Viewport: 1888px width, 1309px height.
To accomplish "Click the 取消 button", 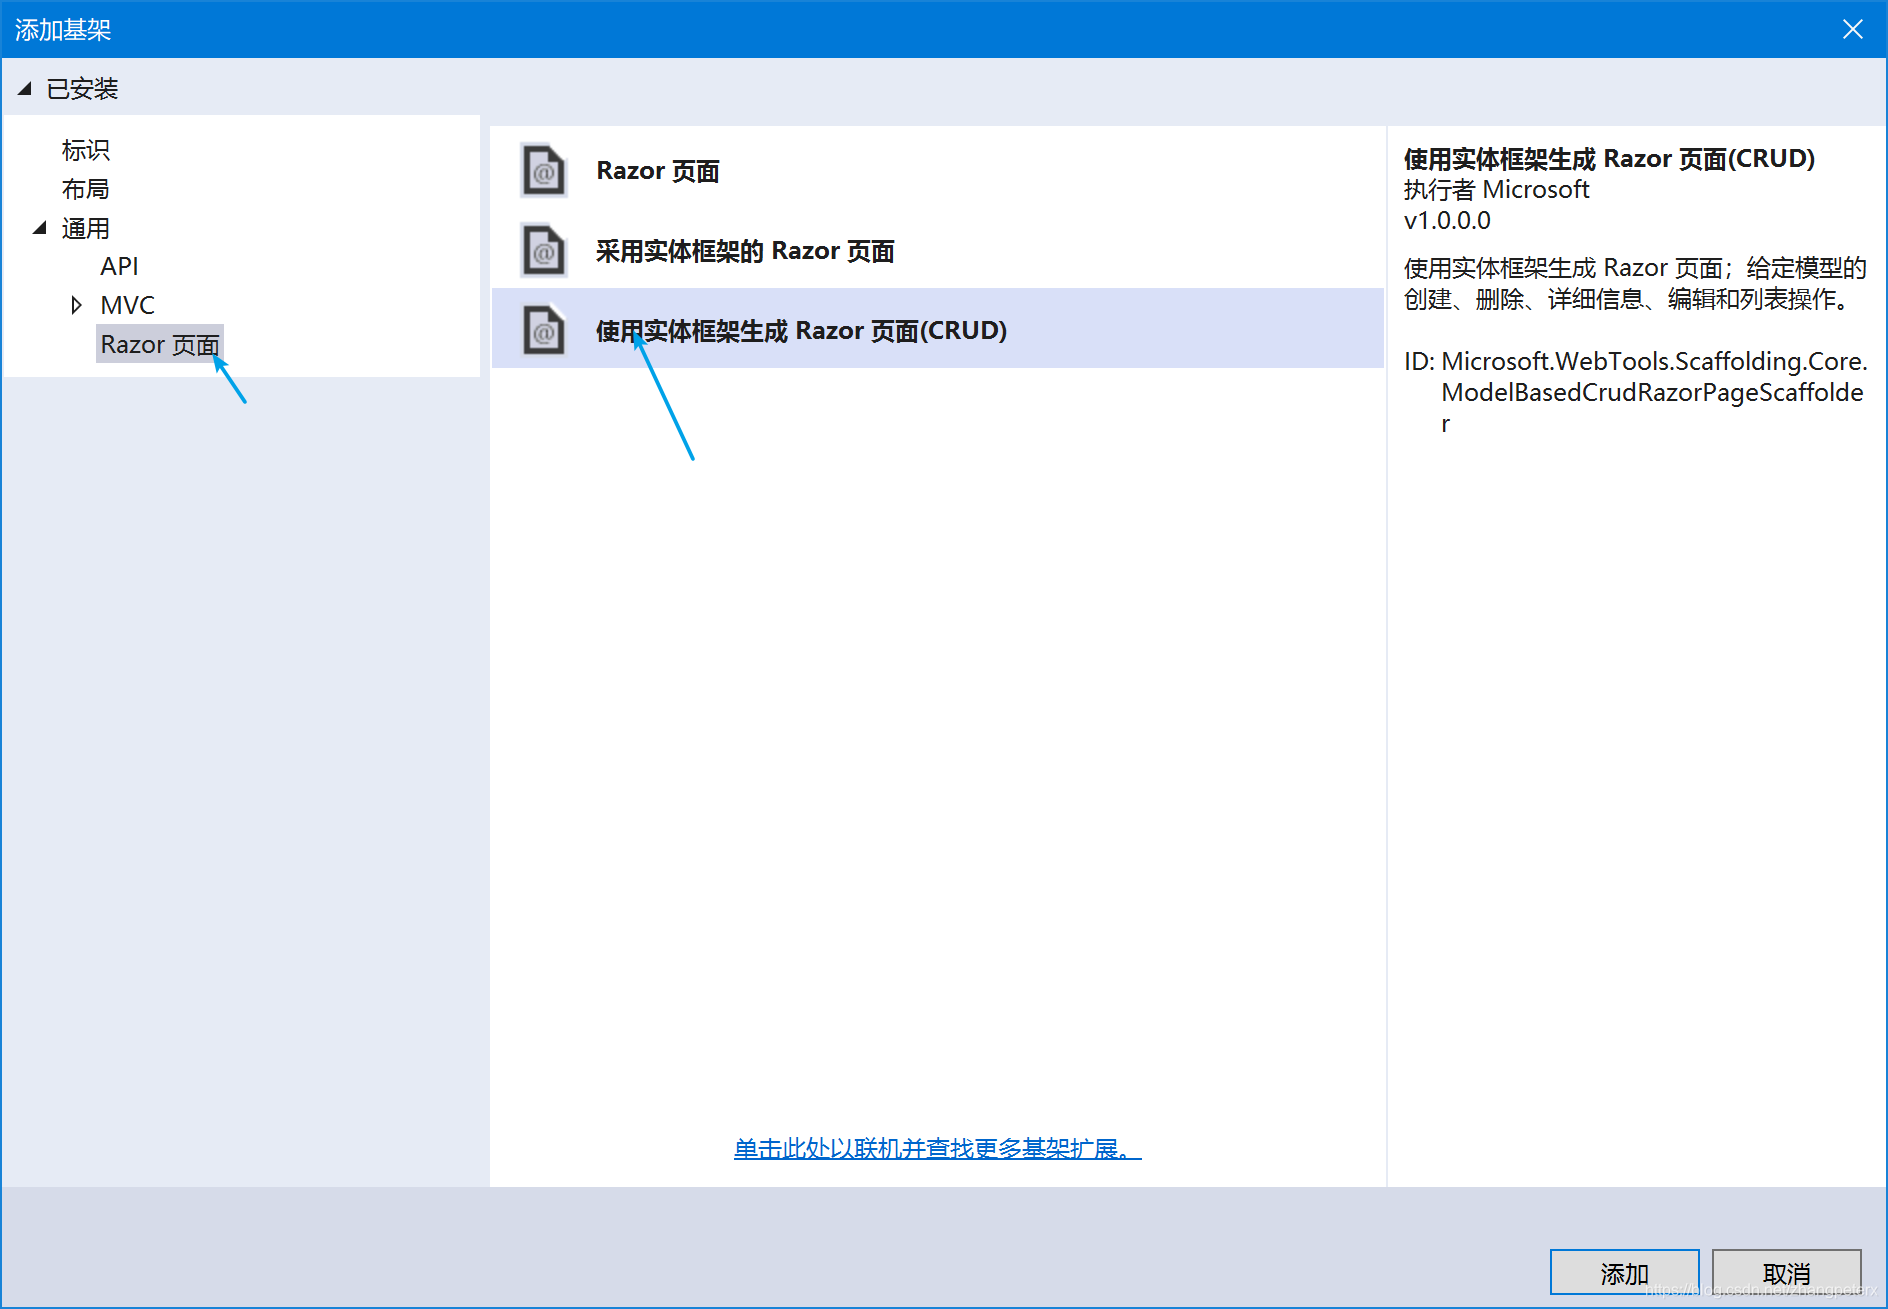I will click(x=1786, y=1273).
